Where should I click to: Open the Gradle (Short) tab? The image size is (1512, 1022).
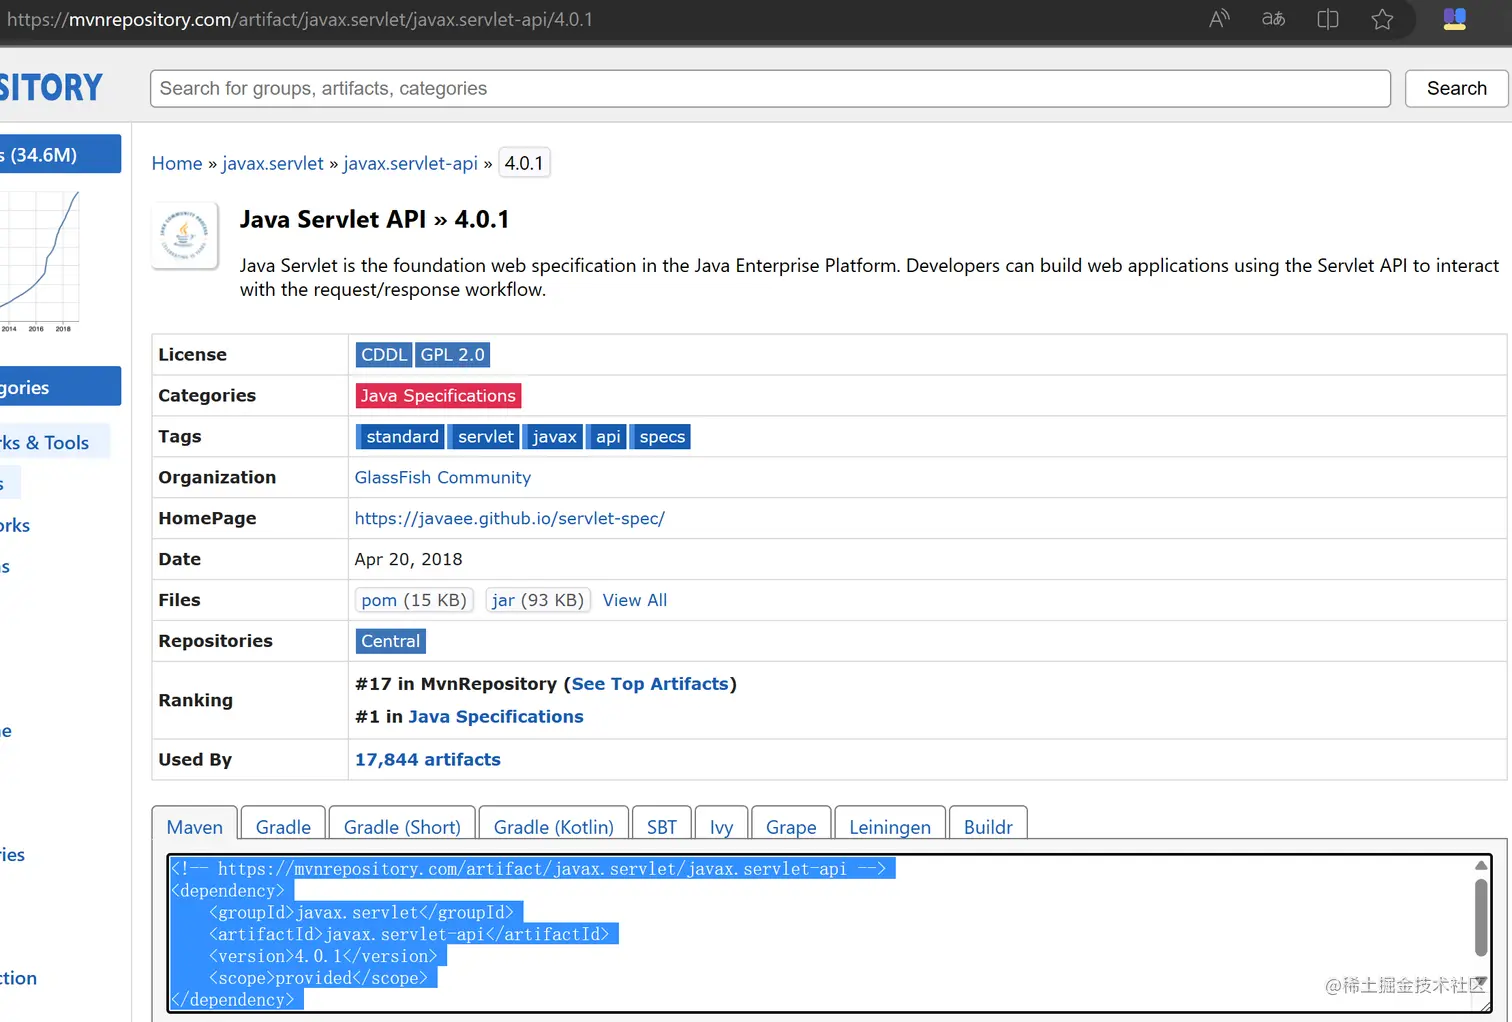(402, 827)
